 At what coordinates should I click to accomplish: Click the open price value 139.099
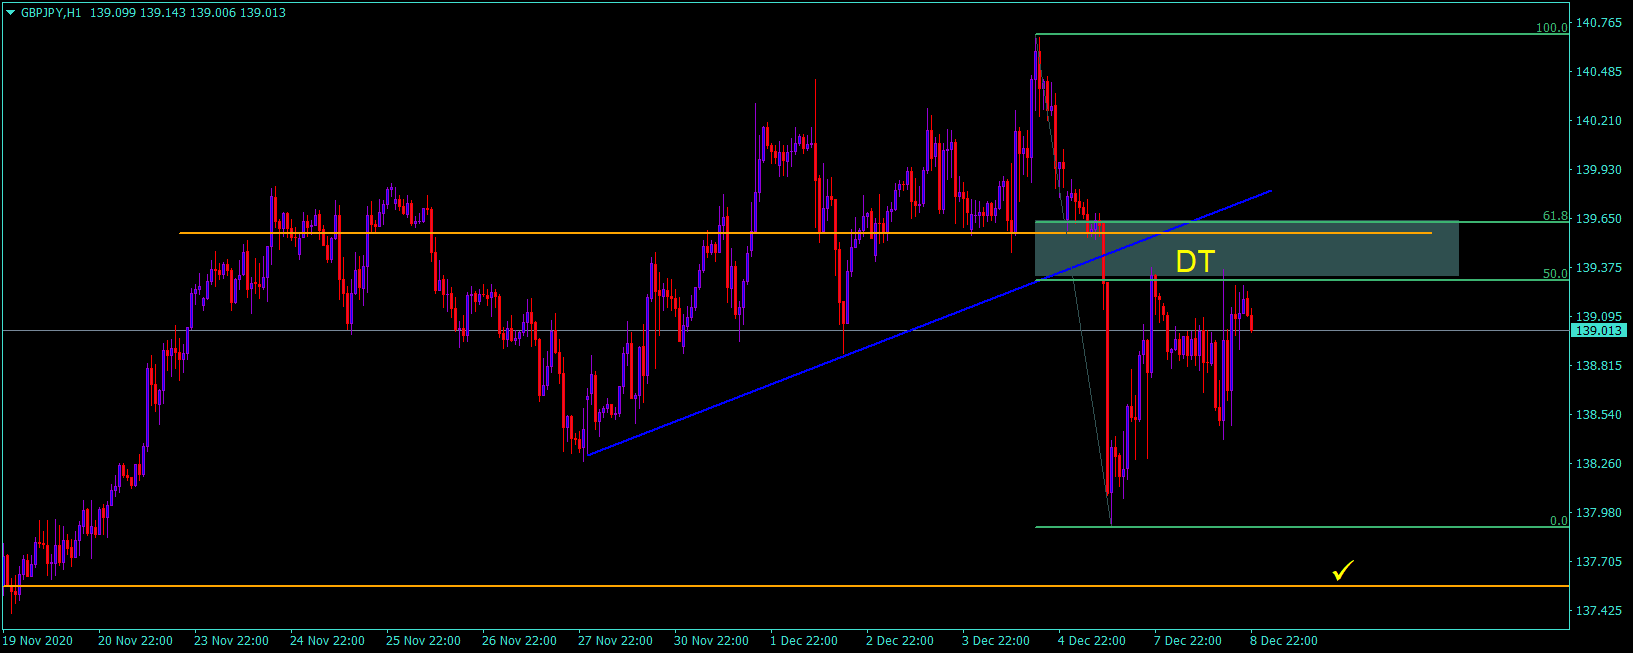coord(112,13)
